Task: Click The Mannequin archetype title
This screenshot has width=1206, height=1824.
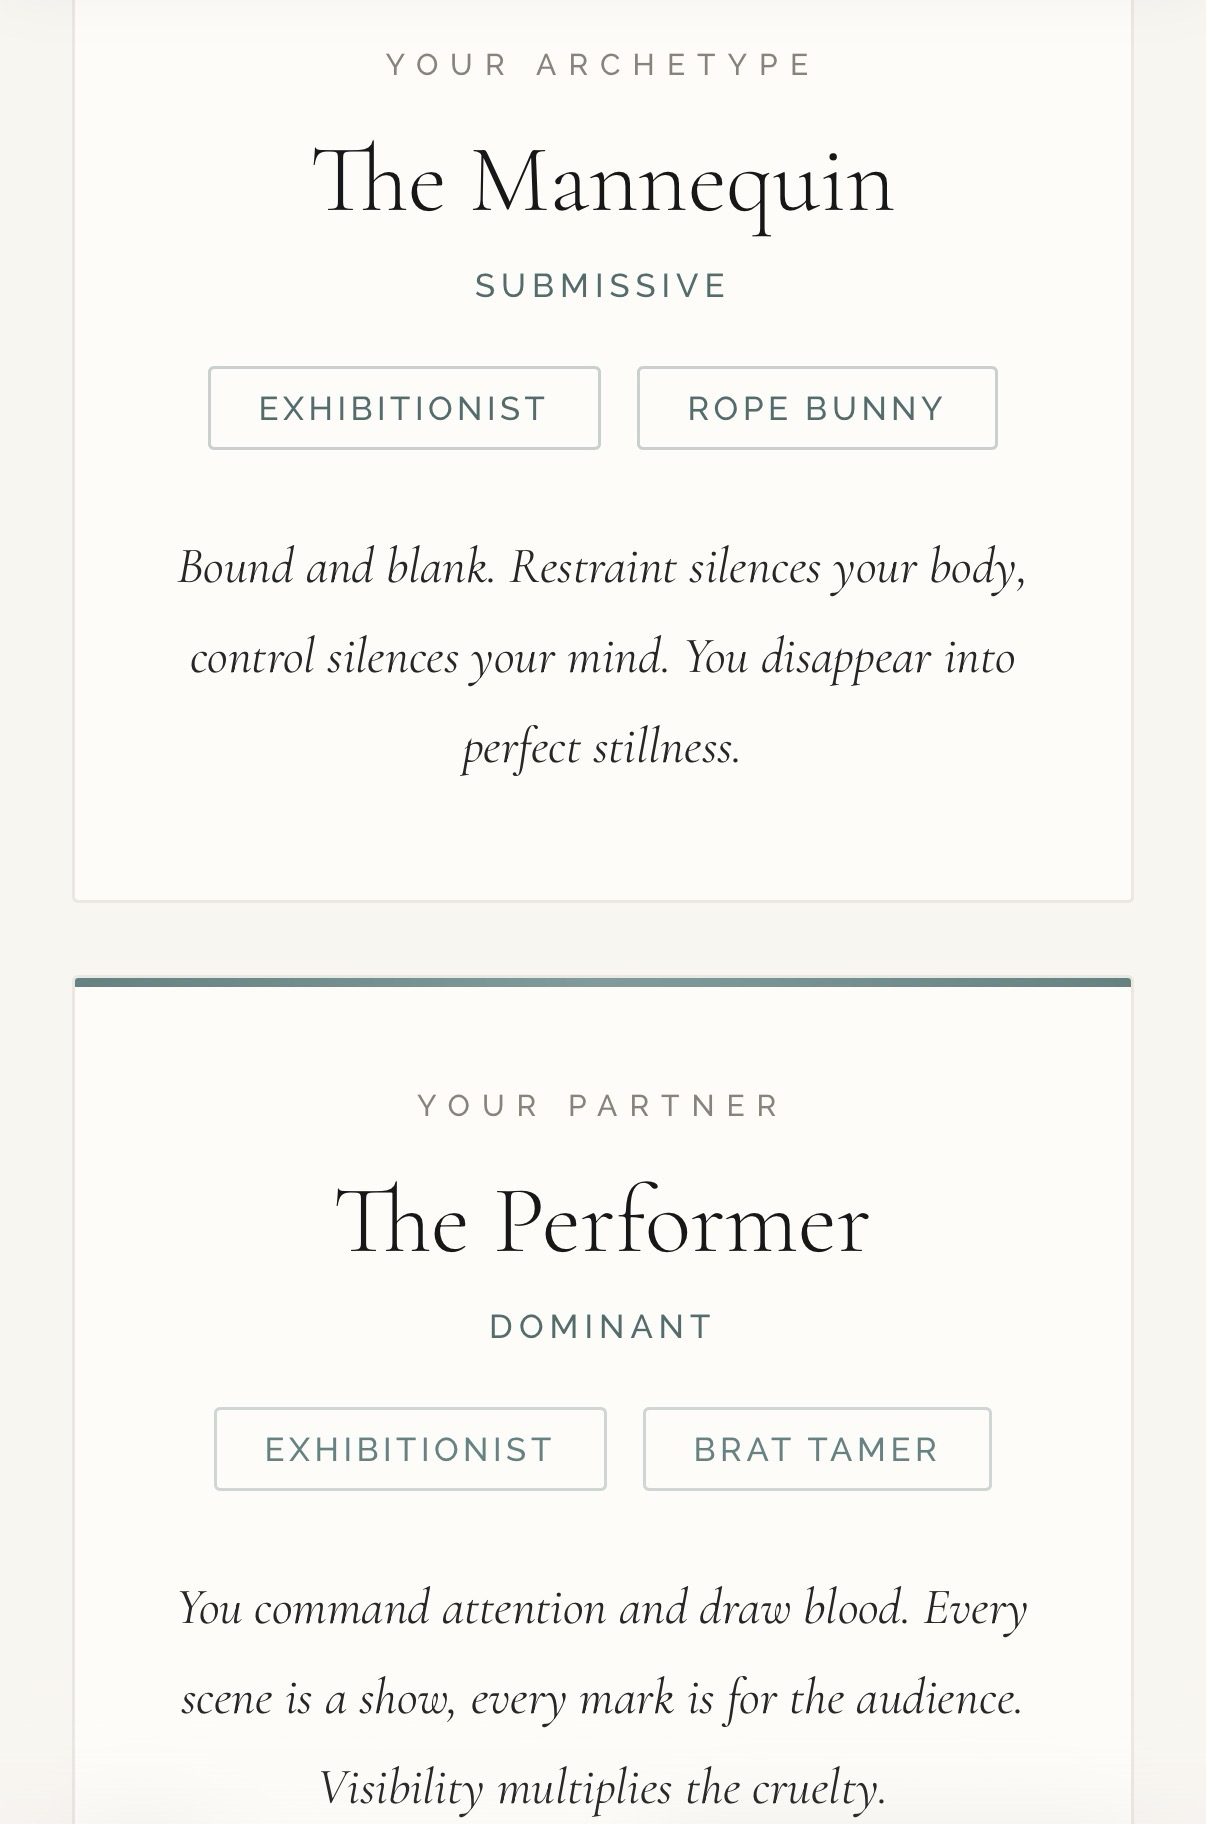Action: tap(602, 182)
